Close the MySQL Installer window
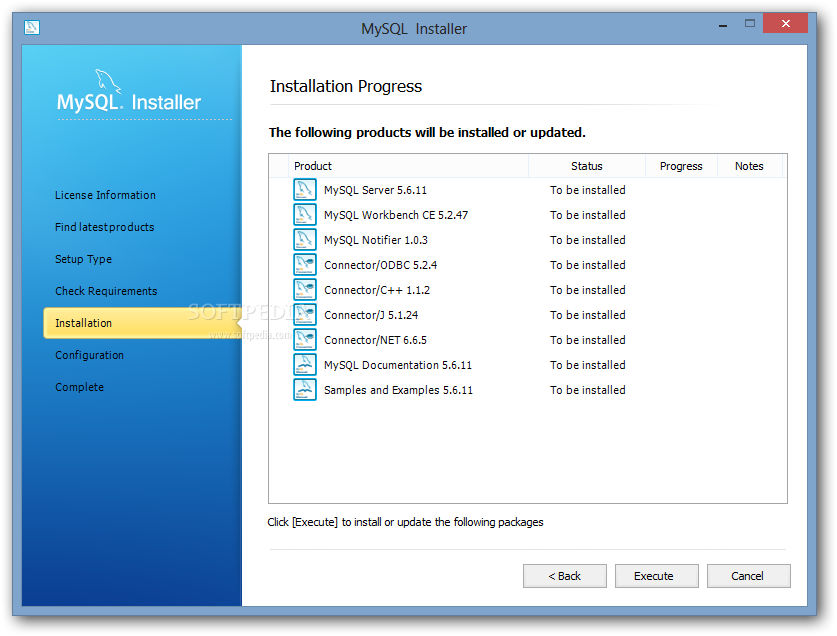The width and height of the screenshot is (837, 636). tap(785, 23)
